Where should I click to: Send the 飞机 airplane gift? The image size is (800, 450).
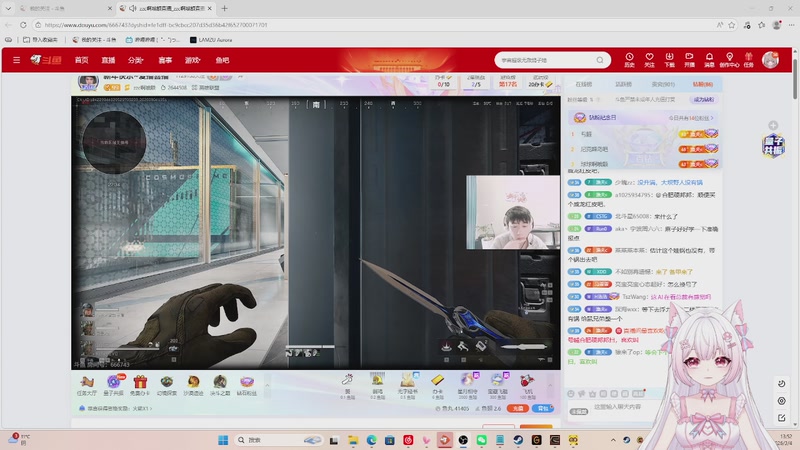pos(527,386)
